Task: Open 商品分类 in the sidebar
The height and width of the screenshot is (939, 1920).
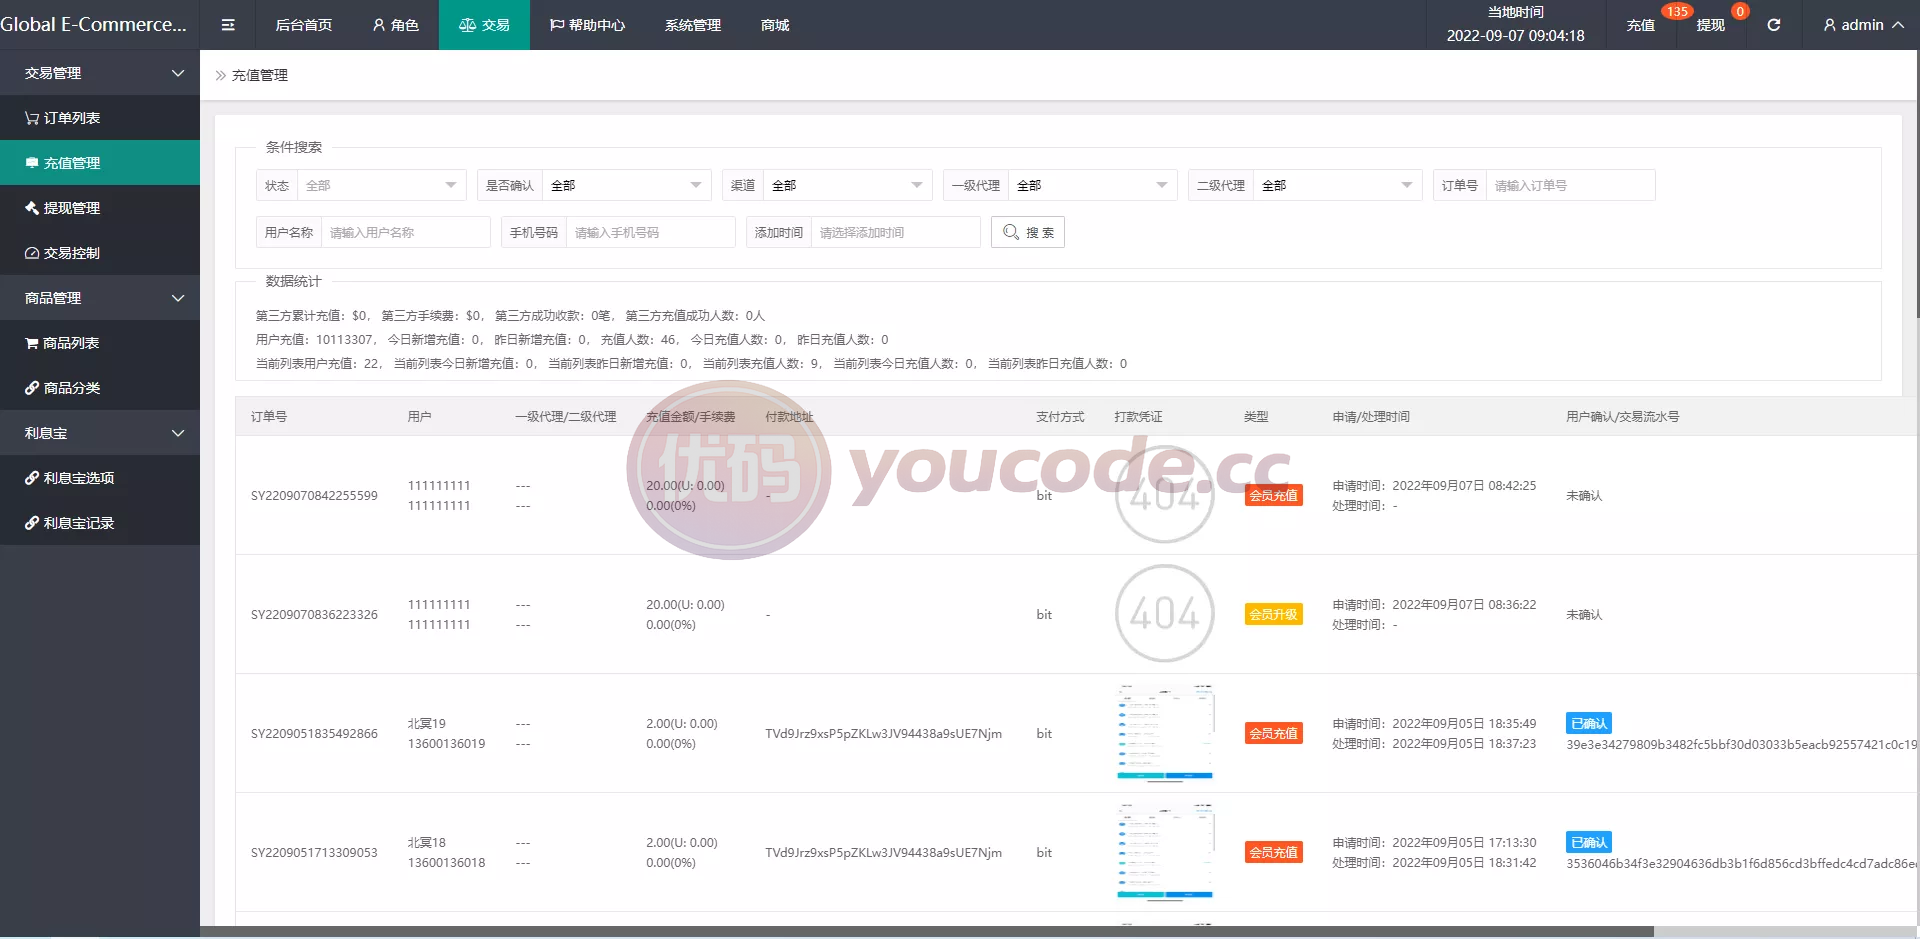Action: [x=100, y=388]
